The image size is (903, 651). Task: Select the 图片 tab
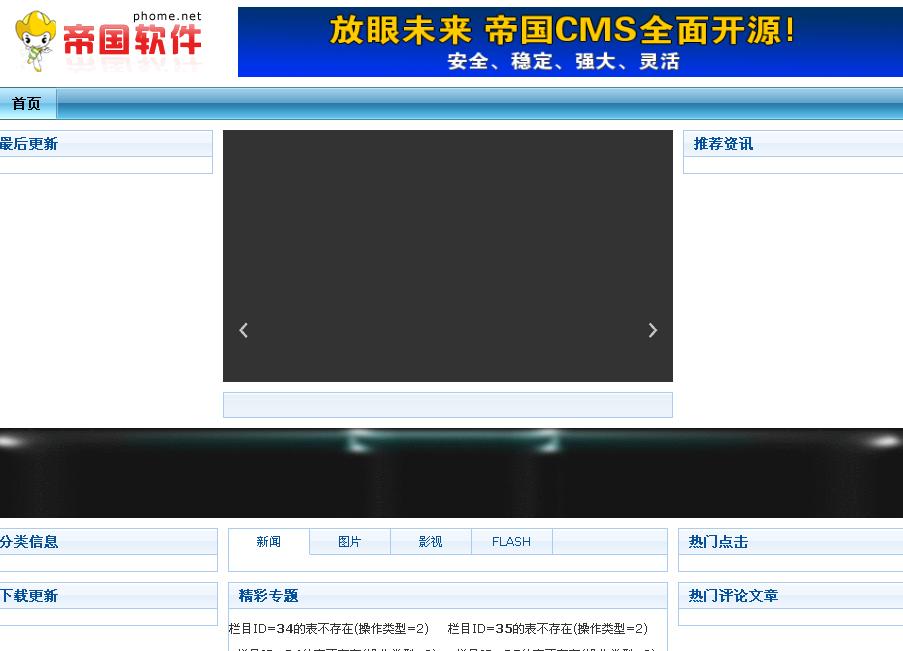point(349,542)
